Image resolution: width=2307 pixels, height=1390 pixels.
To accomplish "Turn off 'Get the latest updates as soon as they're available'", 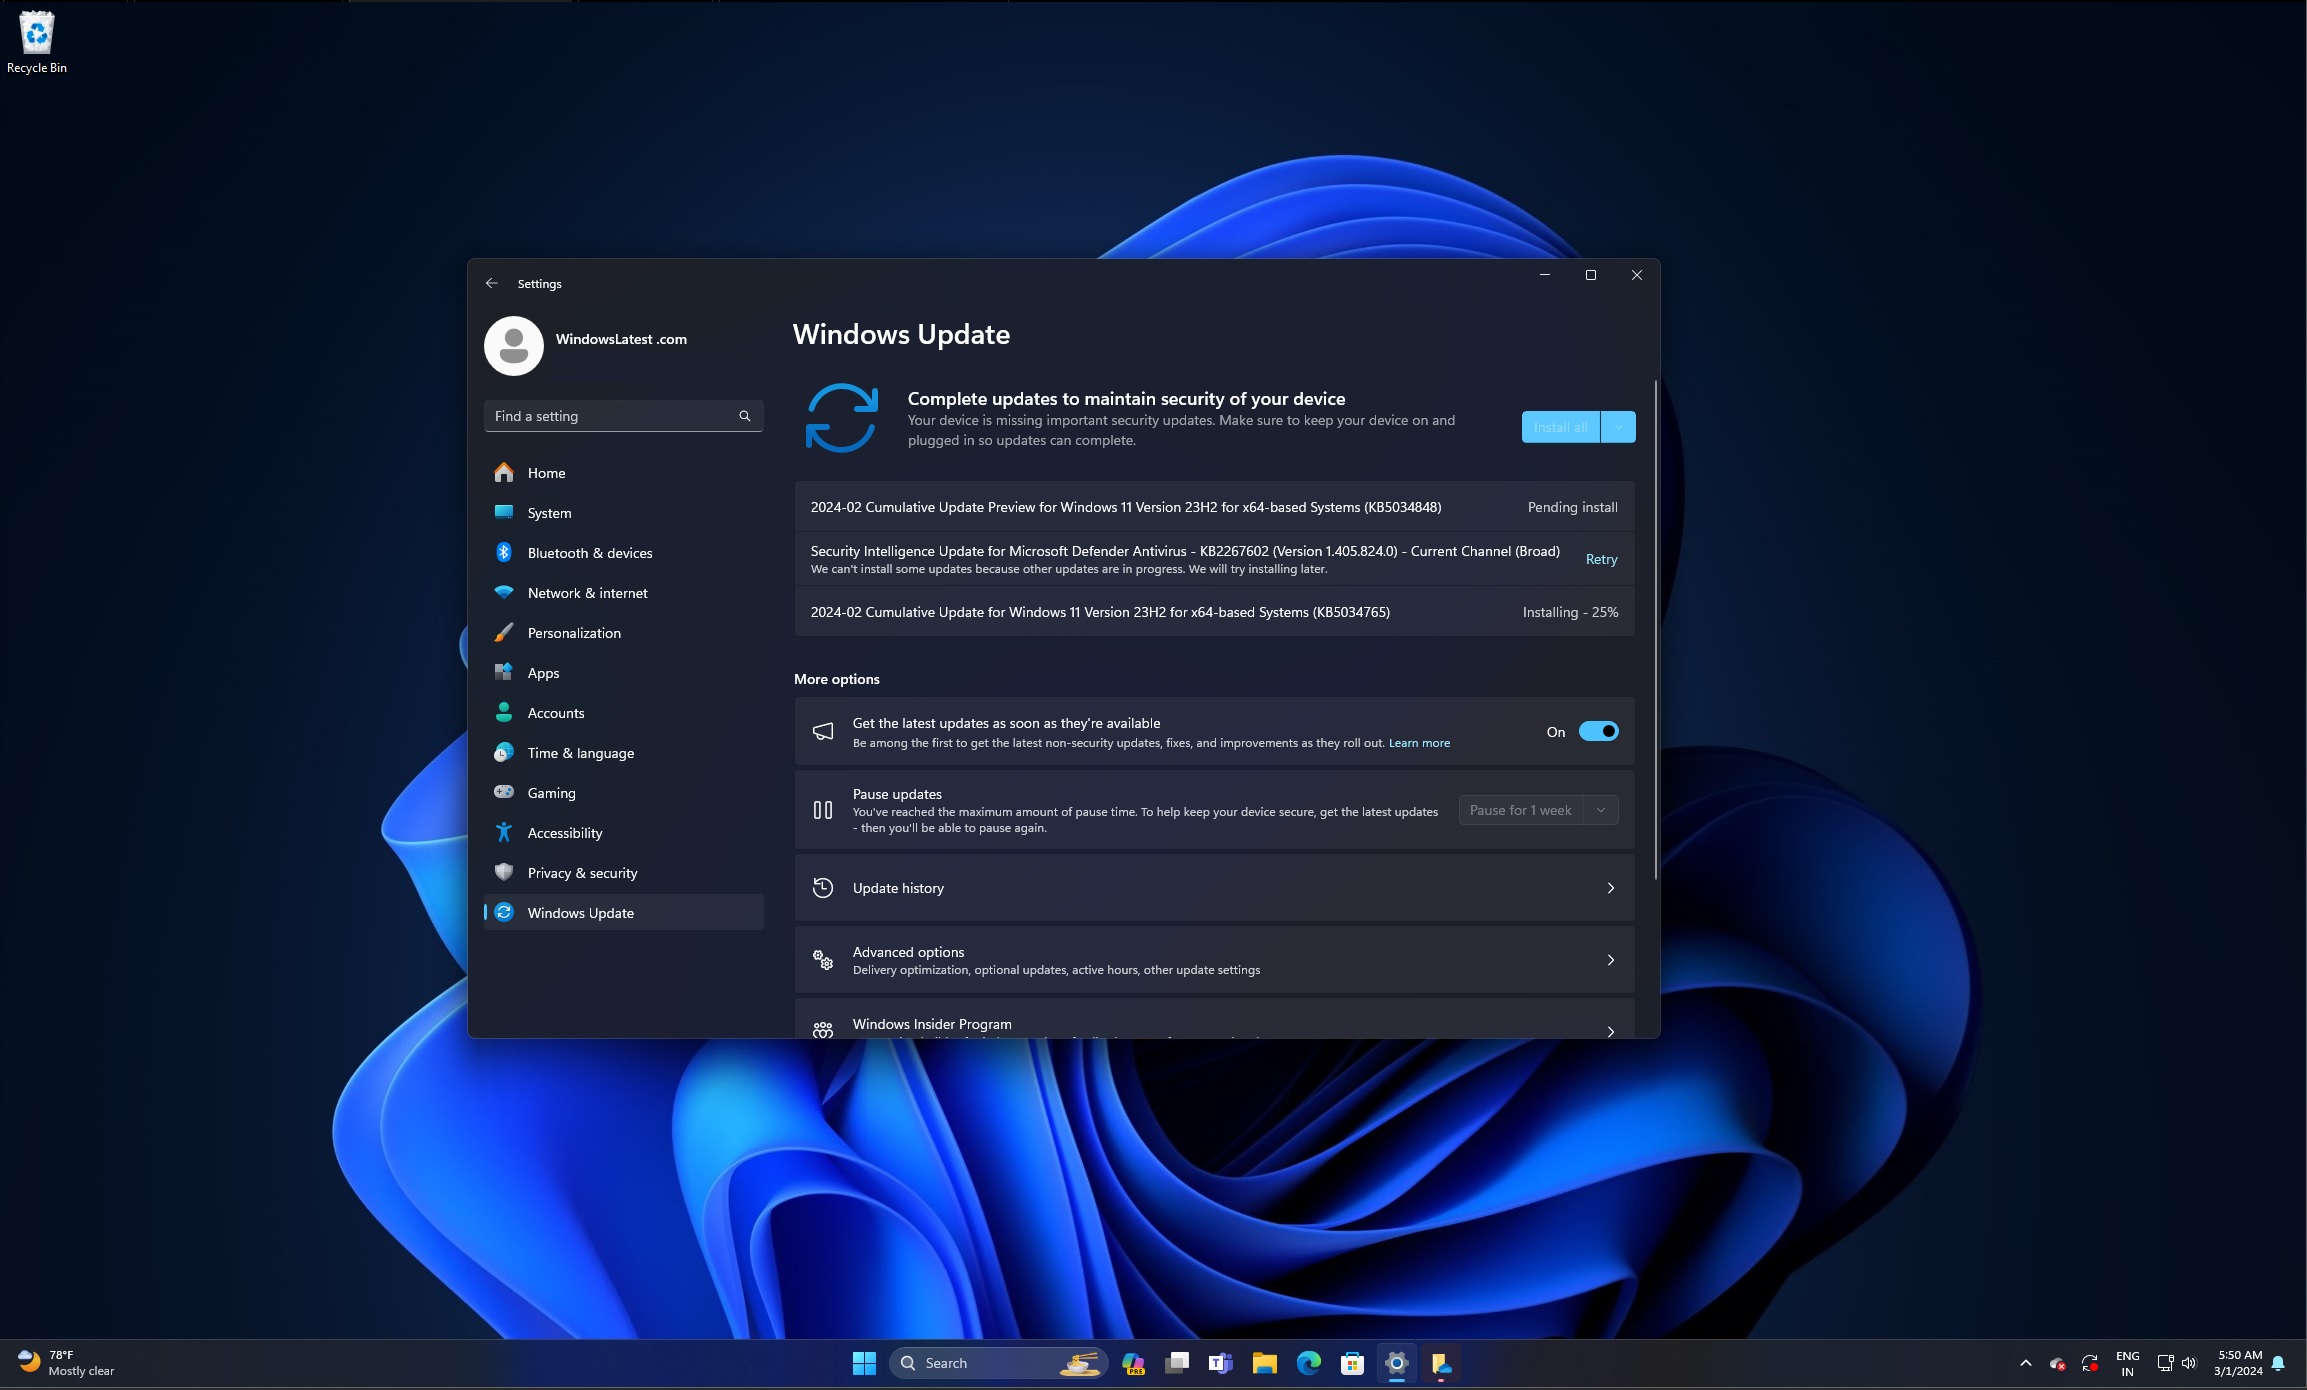I will pyautogui.click(x=1598, y=731).
